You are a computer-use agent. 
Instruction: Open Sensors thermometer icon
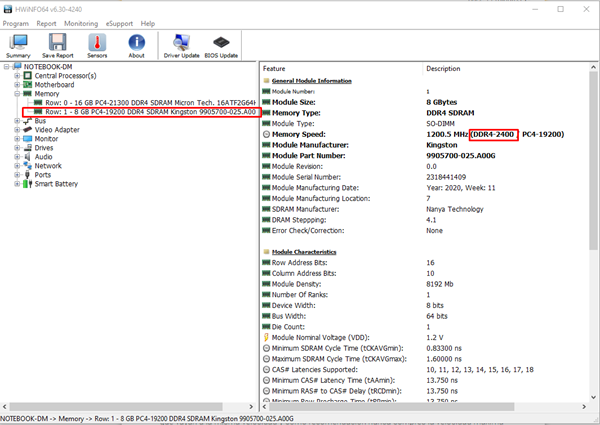tap(98, 45)
